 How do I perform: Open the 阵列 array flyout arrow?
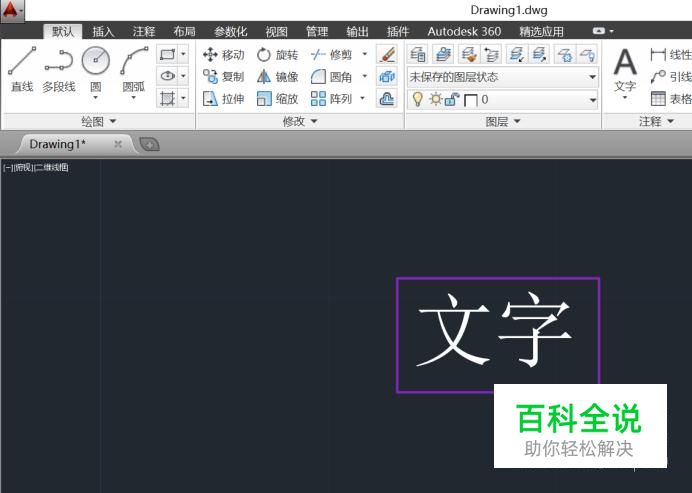pos(363,98)
